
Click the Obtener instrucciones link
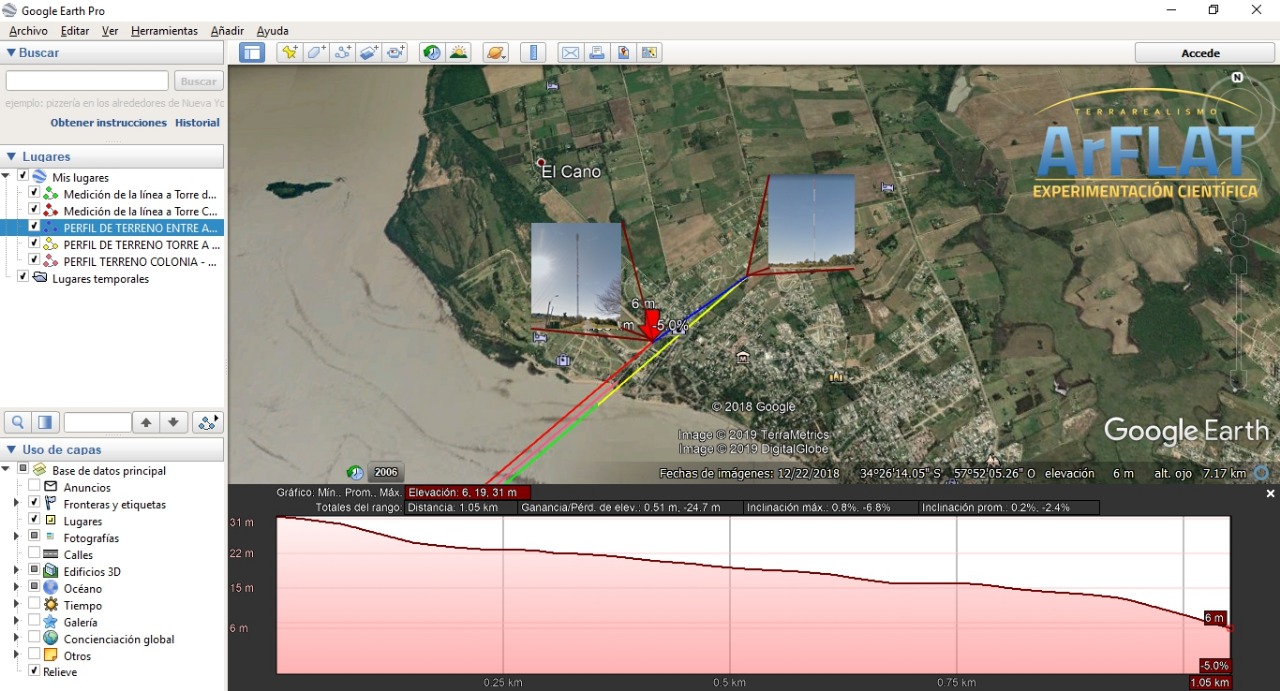pos(108,123)
